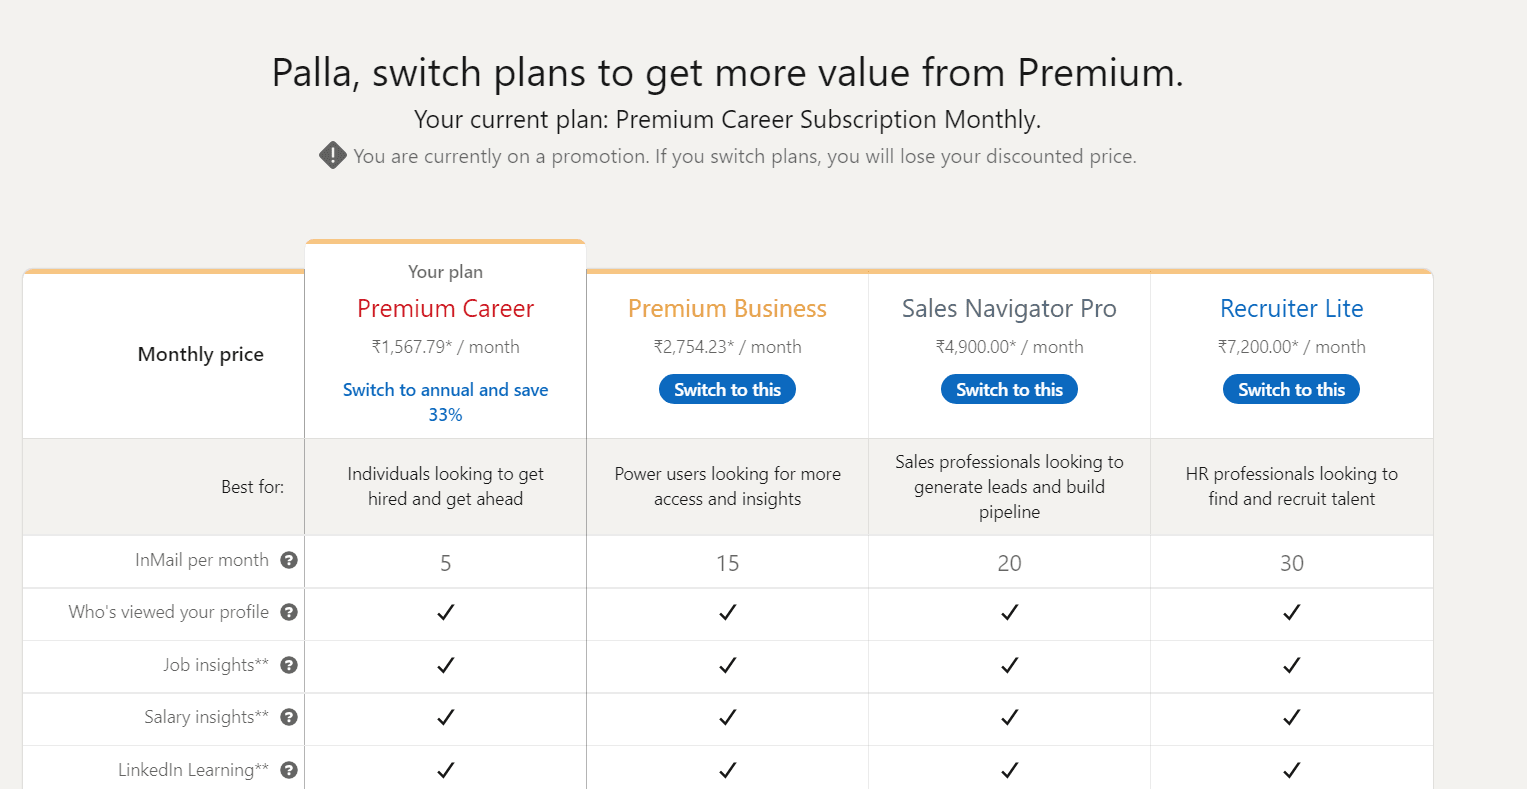Open the Job insights help tooltip
The height and width of the screenshot is (789, 1527).
click(289, 665)
